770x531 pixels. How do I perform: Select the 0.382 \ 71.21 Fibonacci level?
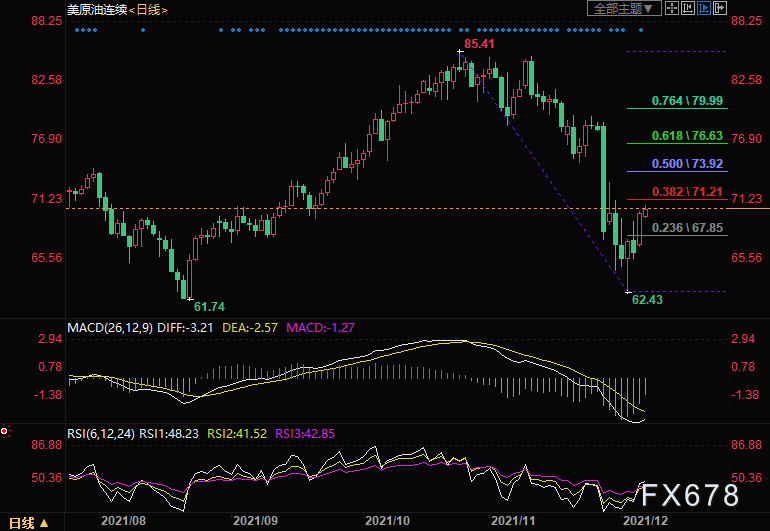pyautogui.click(x=687, y=192)
